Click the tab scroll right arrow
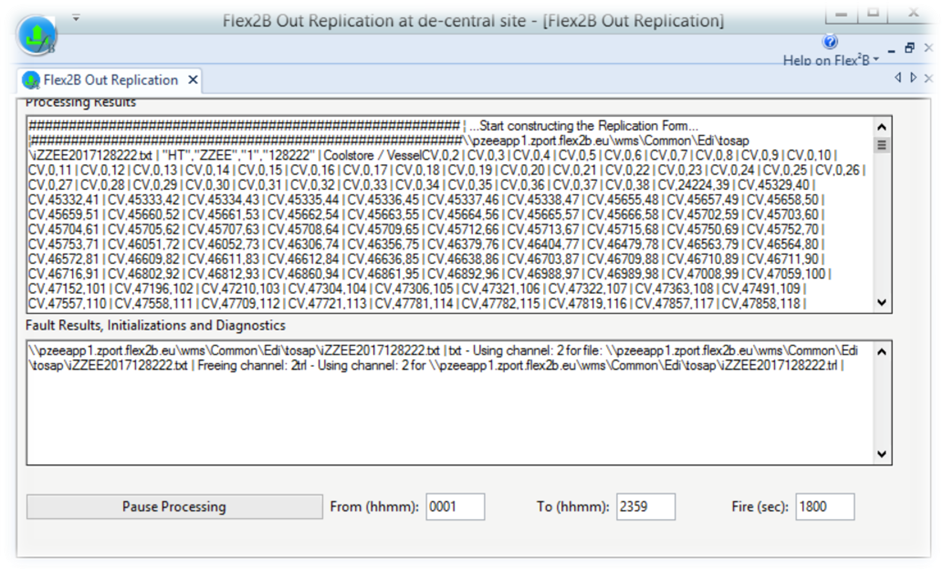The width and height of the screenshot is (944, 573). tap(913, 78)
